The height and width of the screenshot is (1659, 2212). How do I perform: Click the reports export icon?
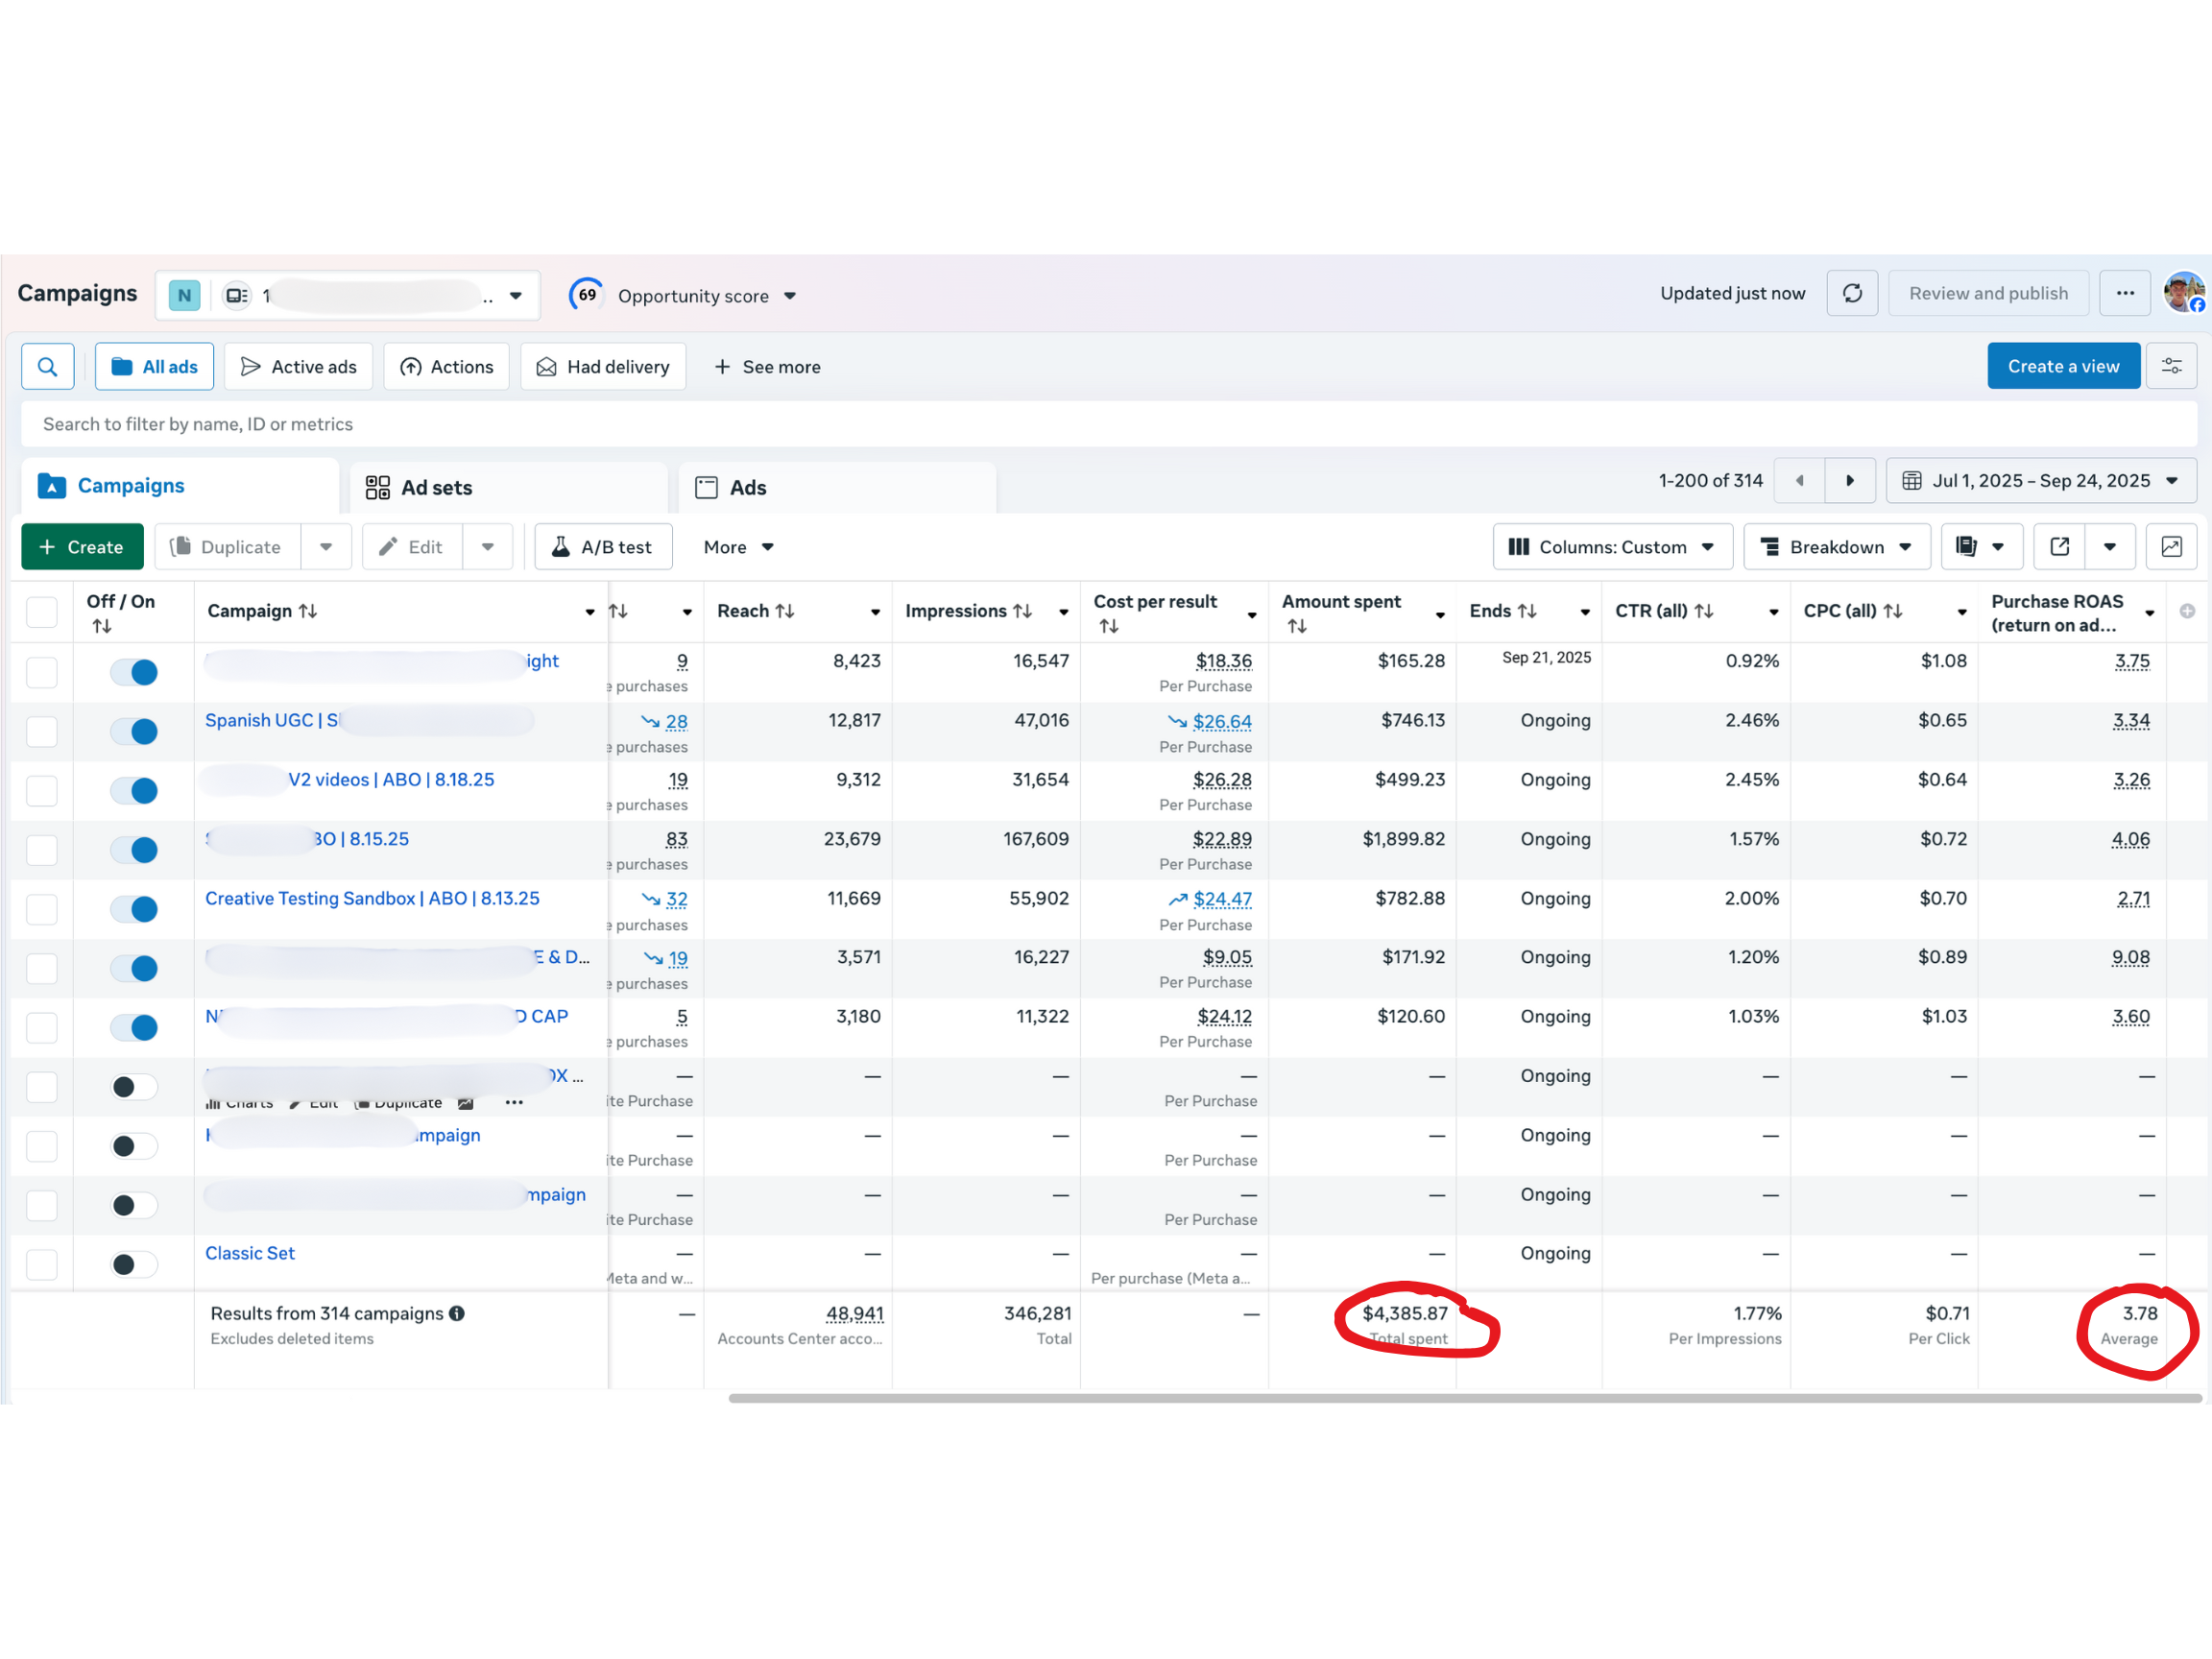pos(1967,547)
